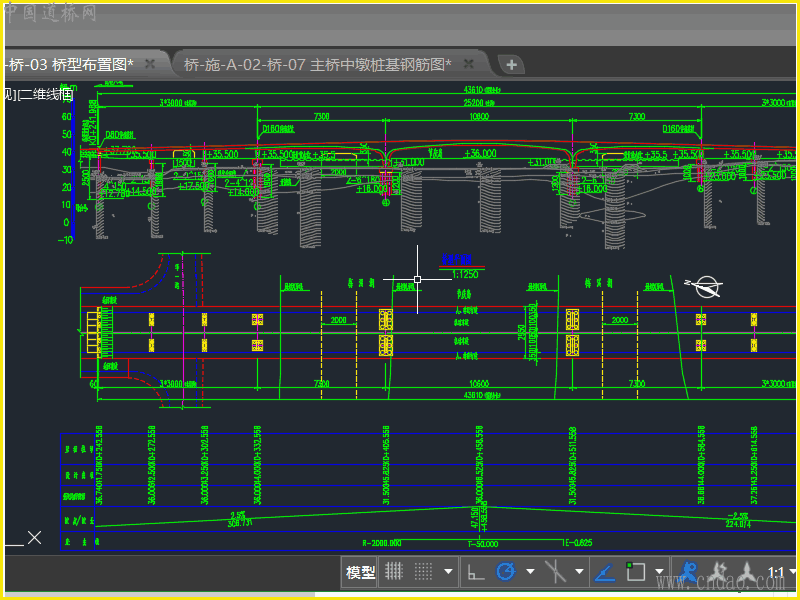Click the middle gray annotation autoscale icon
800x600 pixels.
point(718,572)
